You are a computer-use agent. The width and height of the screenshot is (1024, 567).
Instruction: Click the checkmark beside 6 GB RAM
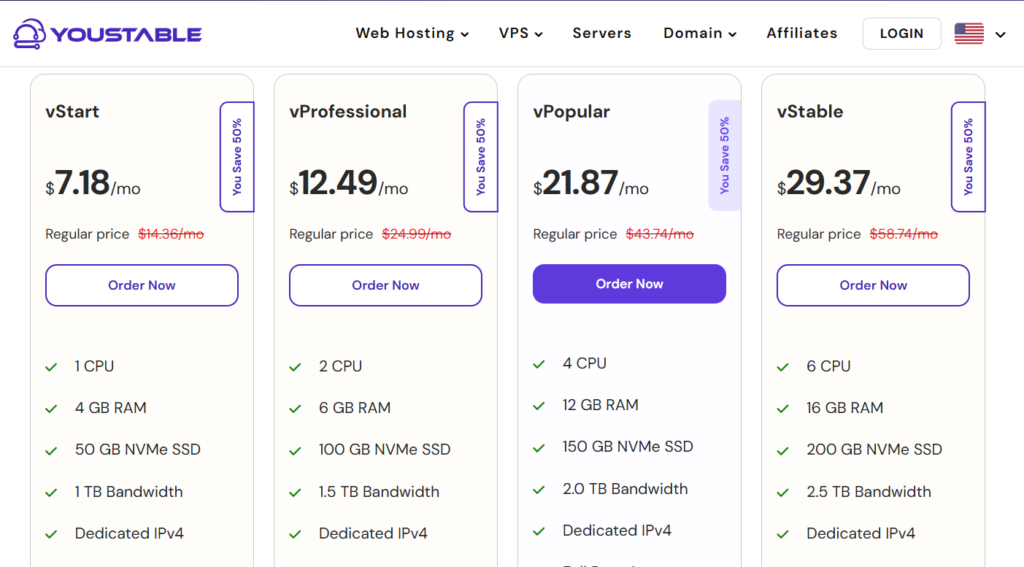click(x=295, y=409)
